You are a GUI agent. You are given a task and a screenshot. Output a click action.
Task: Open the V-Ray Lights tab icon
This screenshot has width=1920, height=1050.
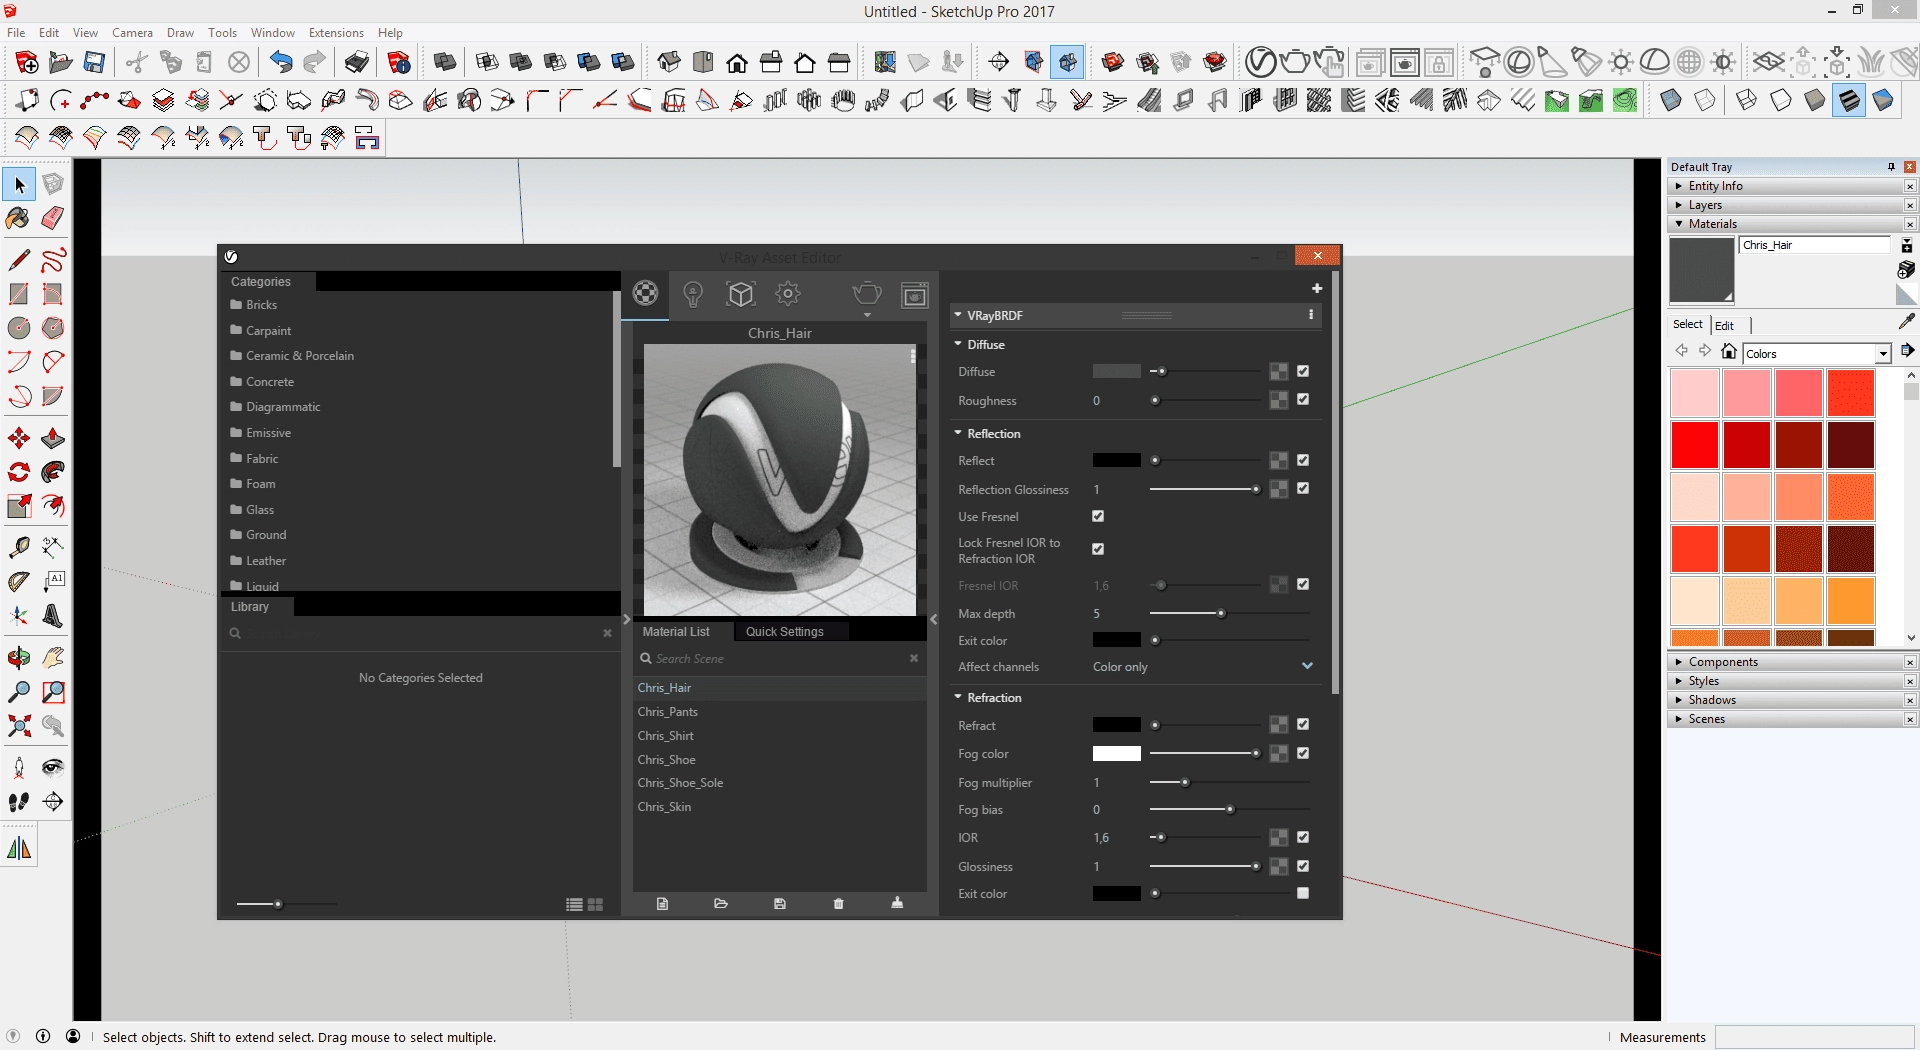click(693, 294)
